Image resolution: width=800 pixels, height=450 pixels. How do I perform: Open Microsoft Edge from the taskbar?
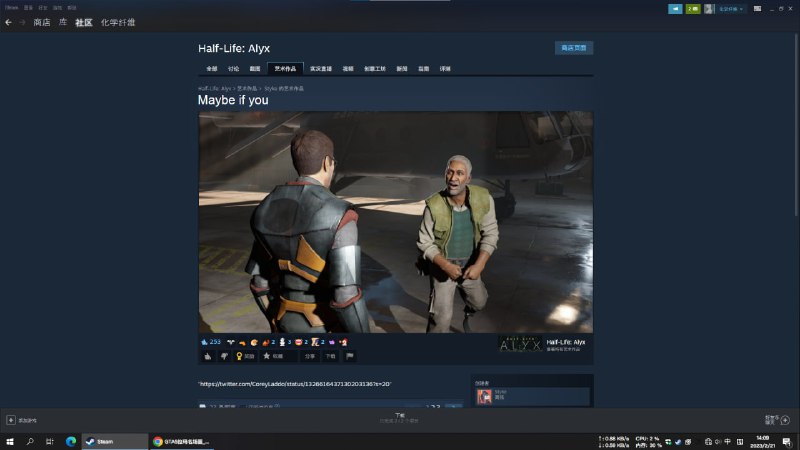click(x=71, y=441)
